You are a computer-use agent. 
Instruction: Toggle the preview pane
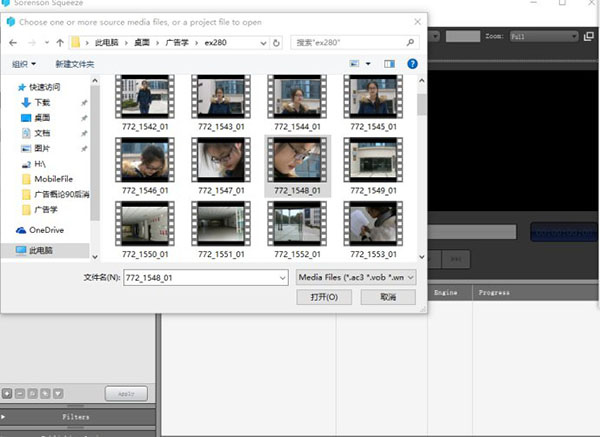[x=389, y=64]
